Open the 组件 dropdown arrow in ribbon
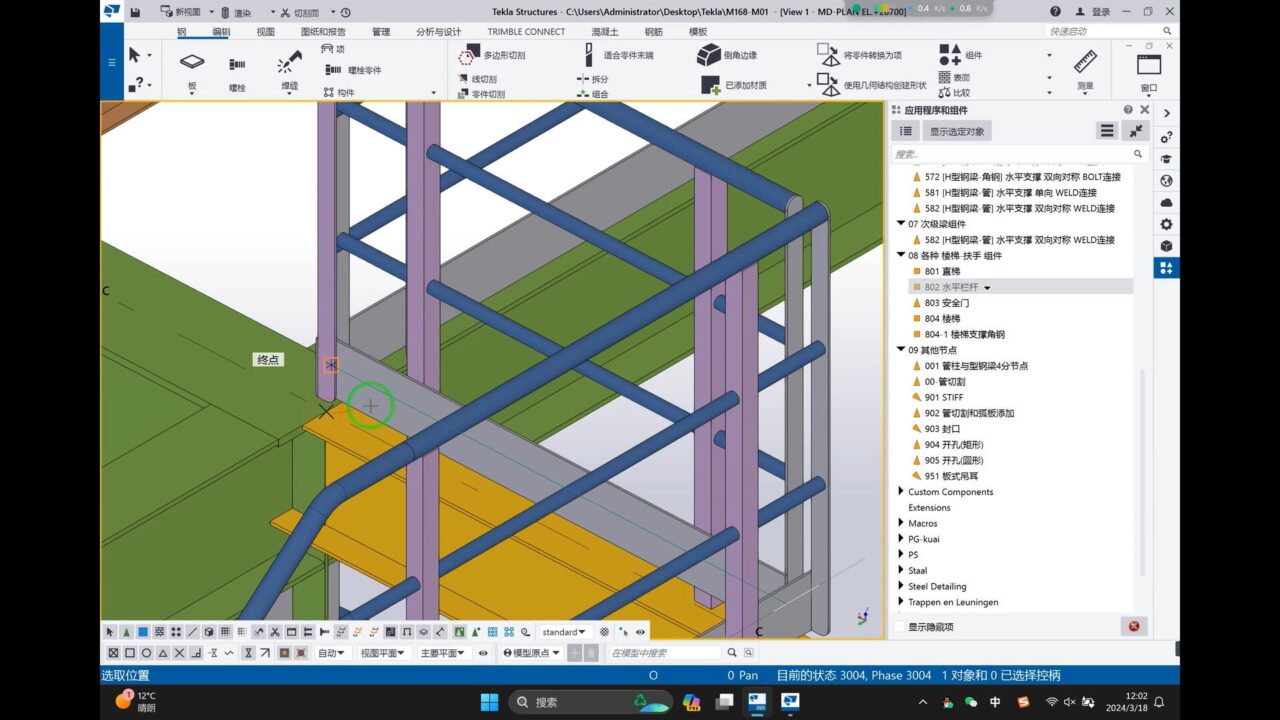The image size is (1280, 720). click(x=1049, y=55)
